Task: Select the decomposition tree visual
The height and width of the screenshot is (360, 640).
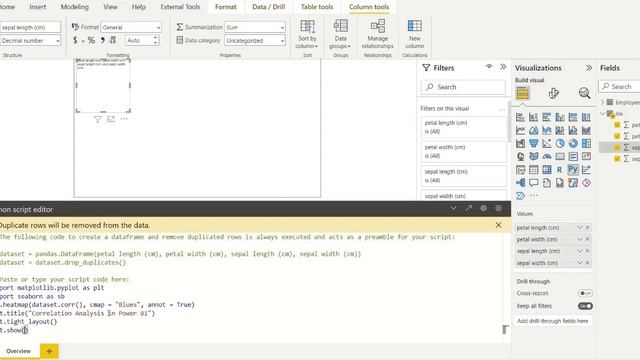Action: click(520, 183)
